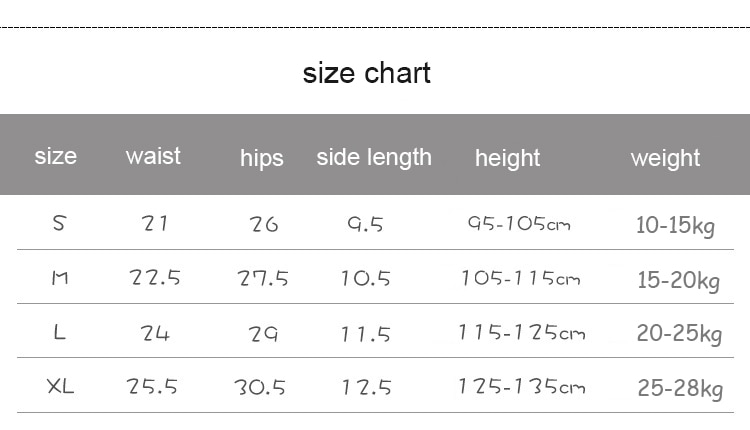The height and width of the screenshot is (430, 750).
Task: Select the size M row label
Action: tap(60, 277)
